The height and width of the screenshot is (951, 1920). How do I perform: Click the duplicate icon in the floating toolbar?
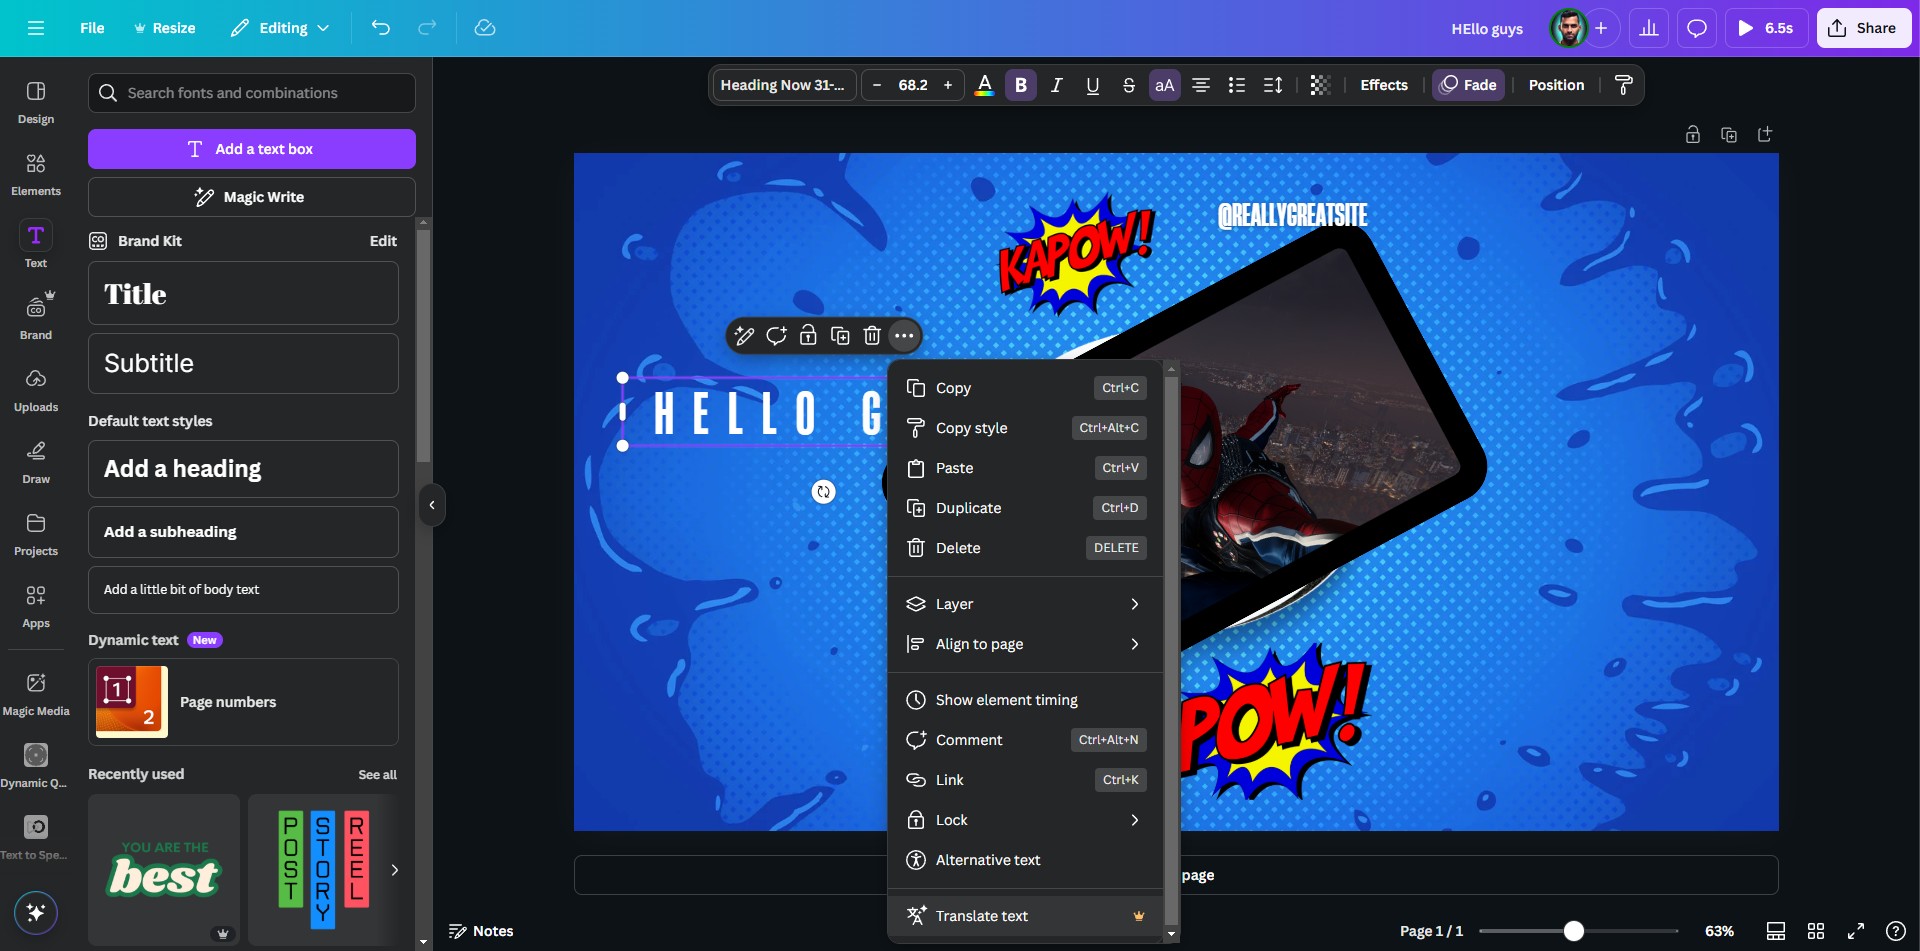840,336
